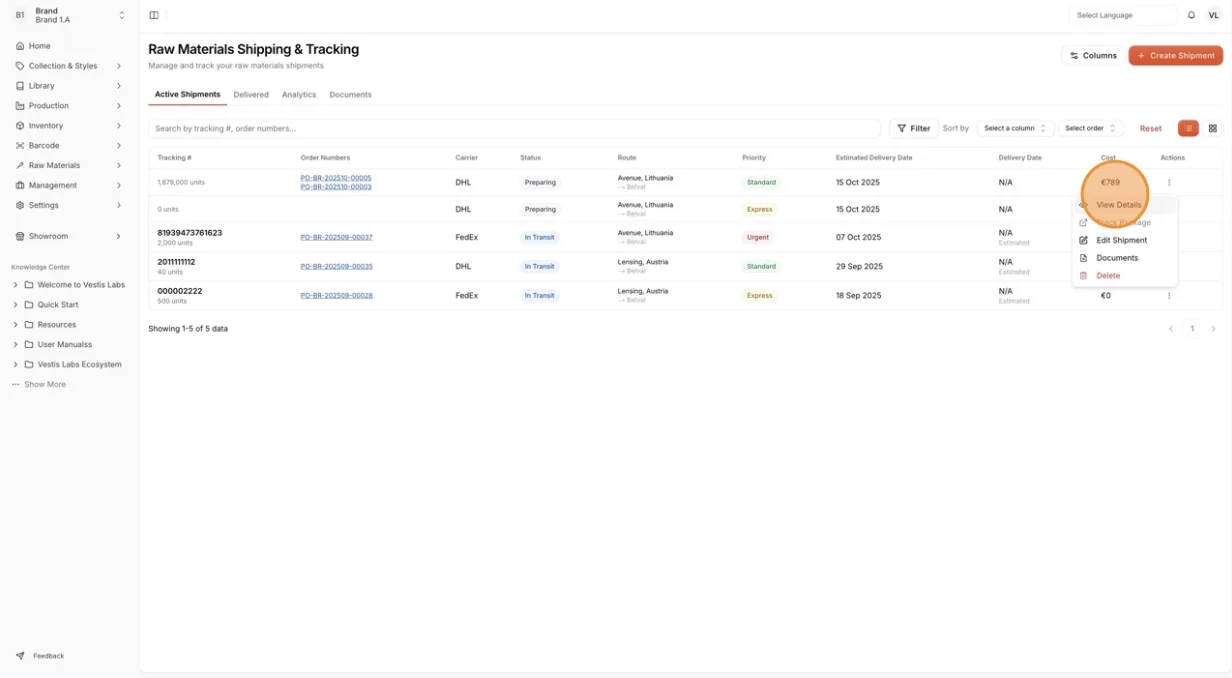Expand the Production section chevron
This screenshot has height=678, width=1232.
119,106
